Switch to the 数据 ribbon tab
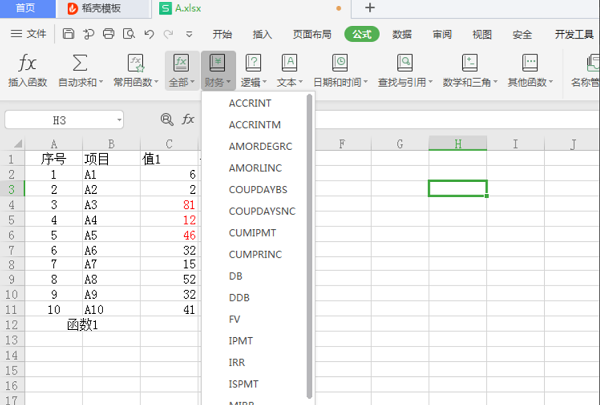 (402, 34)
